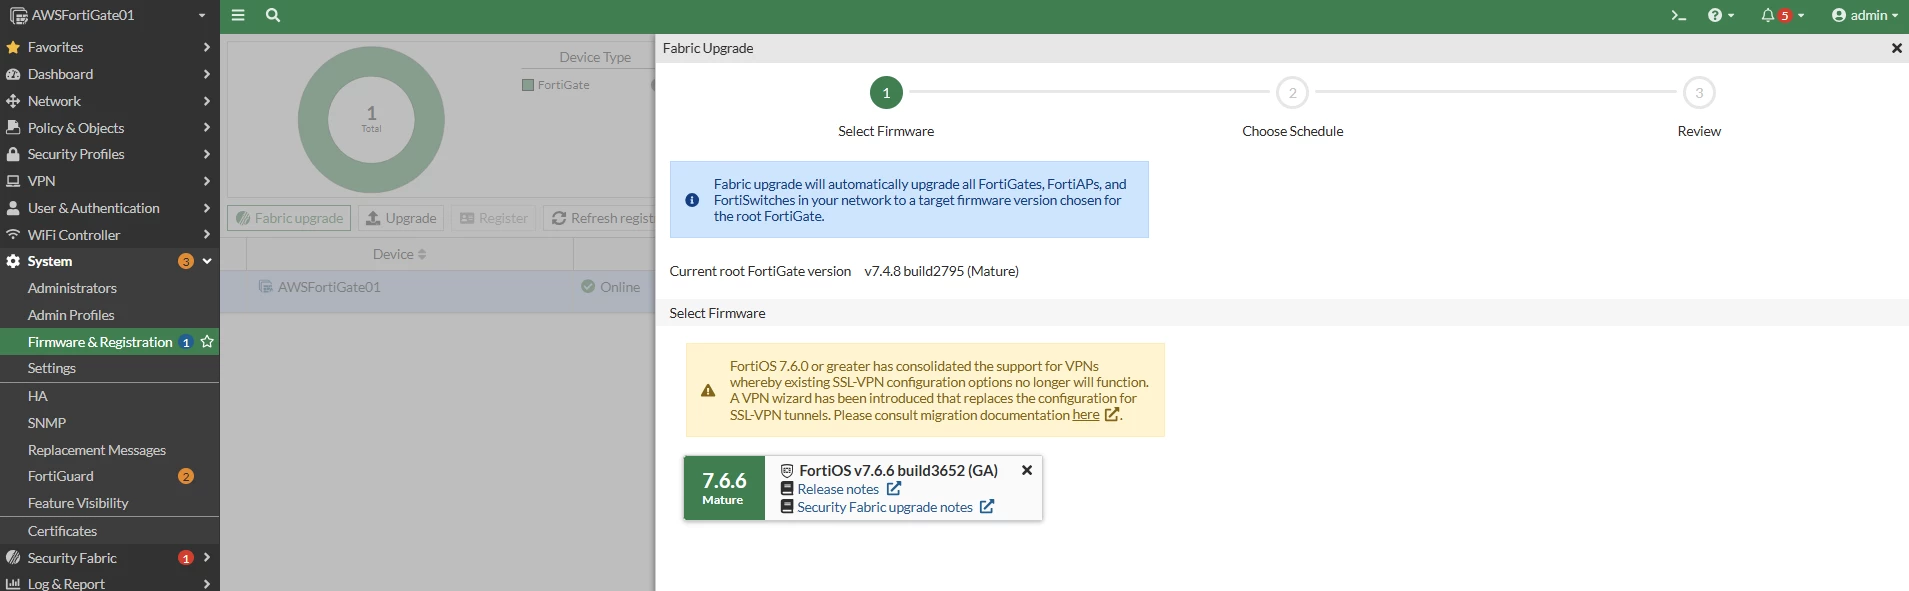The image size is (1909, 591).
Task: Click external link icon beside Security Fabric upgrade notes
Action: click(987, 506)
